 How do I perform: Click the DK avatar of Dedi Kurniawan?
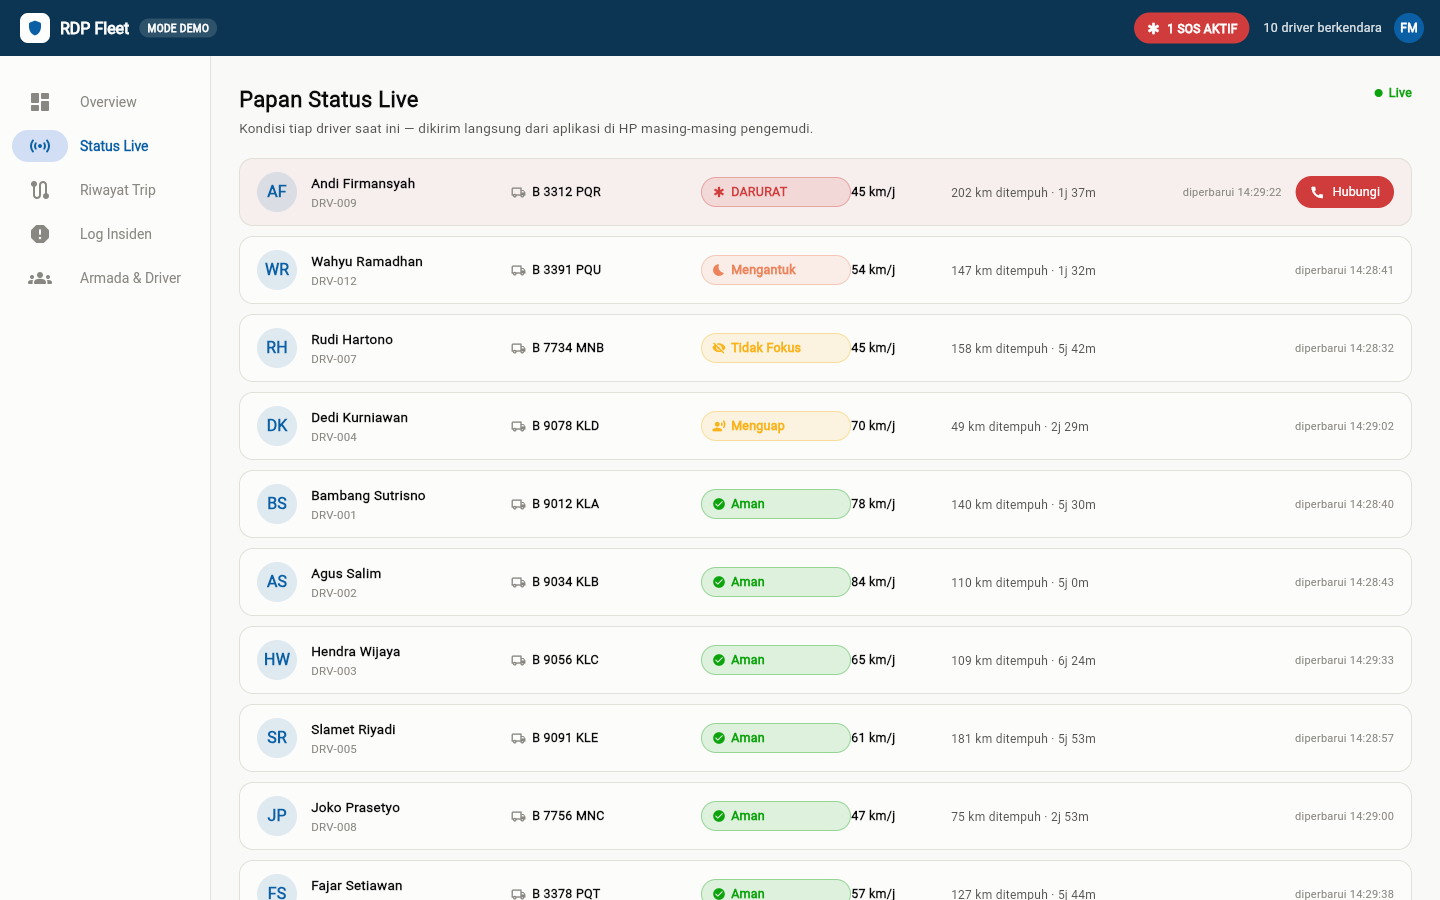point(277,426)
